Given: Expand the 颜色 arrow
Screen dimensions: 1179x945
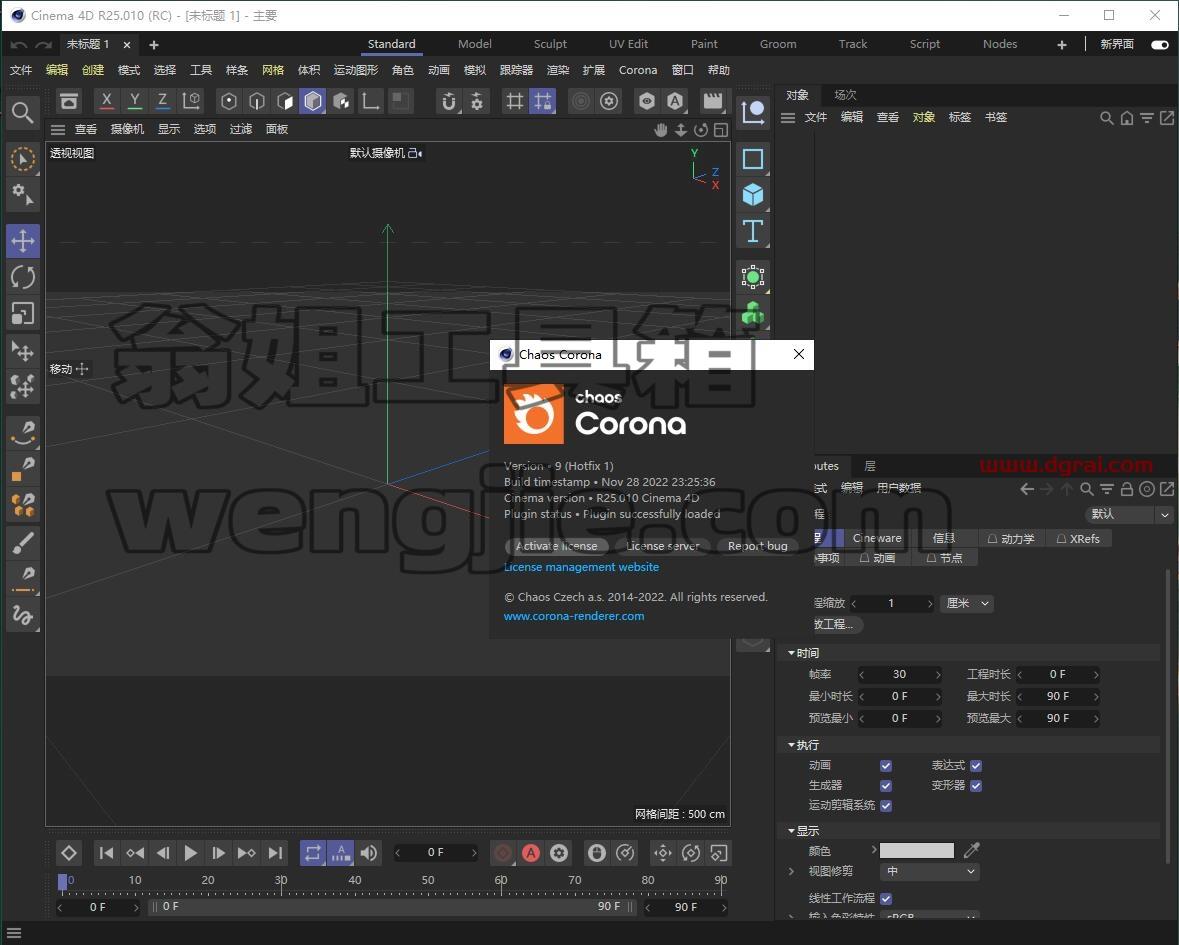Looking at the screenshot, I should [x=874, y=850].
